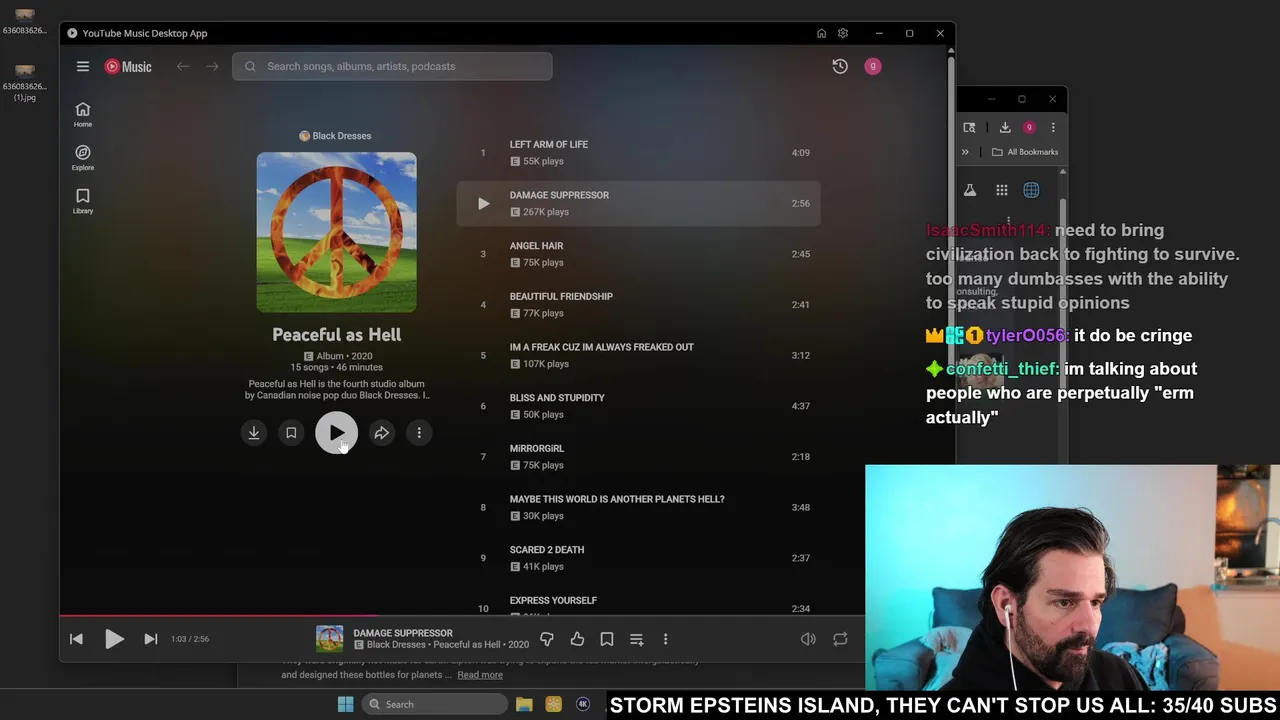Click the flask labs icon in browser
This screenshot has height=720, width=1280.
(x=969, y=190)
